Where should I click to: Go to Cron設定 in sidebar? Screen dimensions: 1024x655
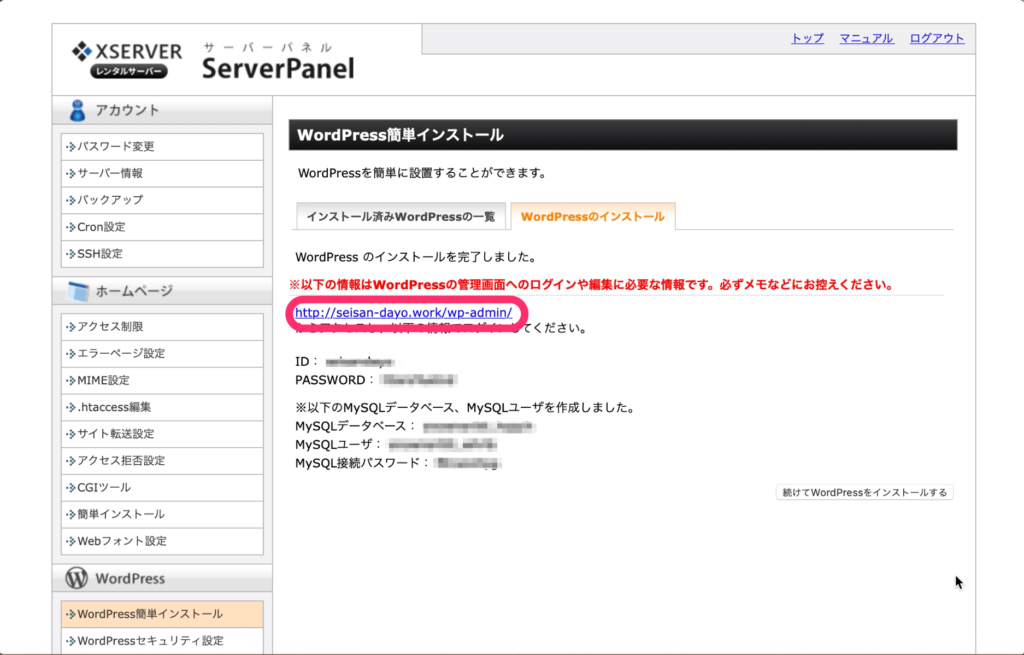tap(101, 227)
